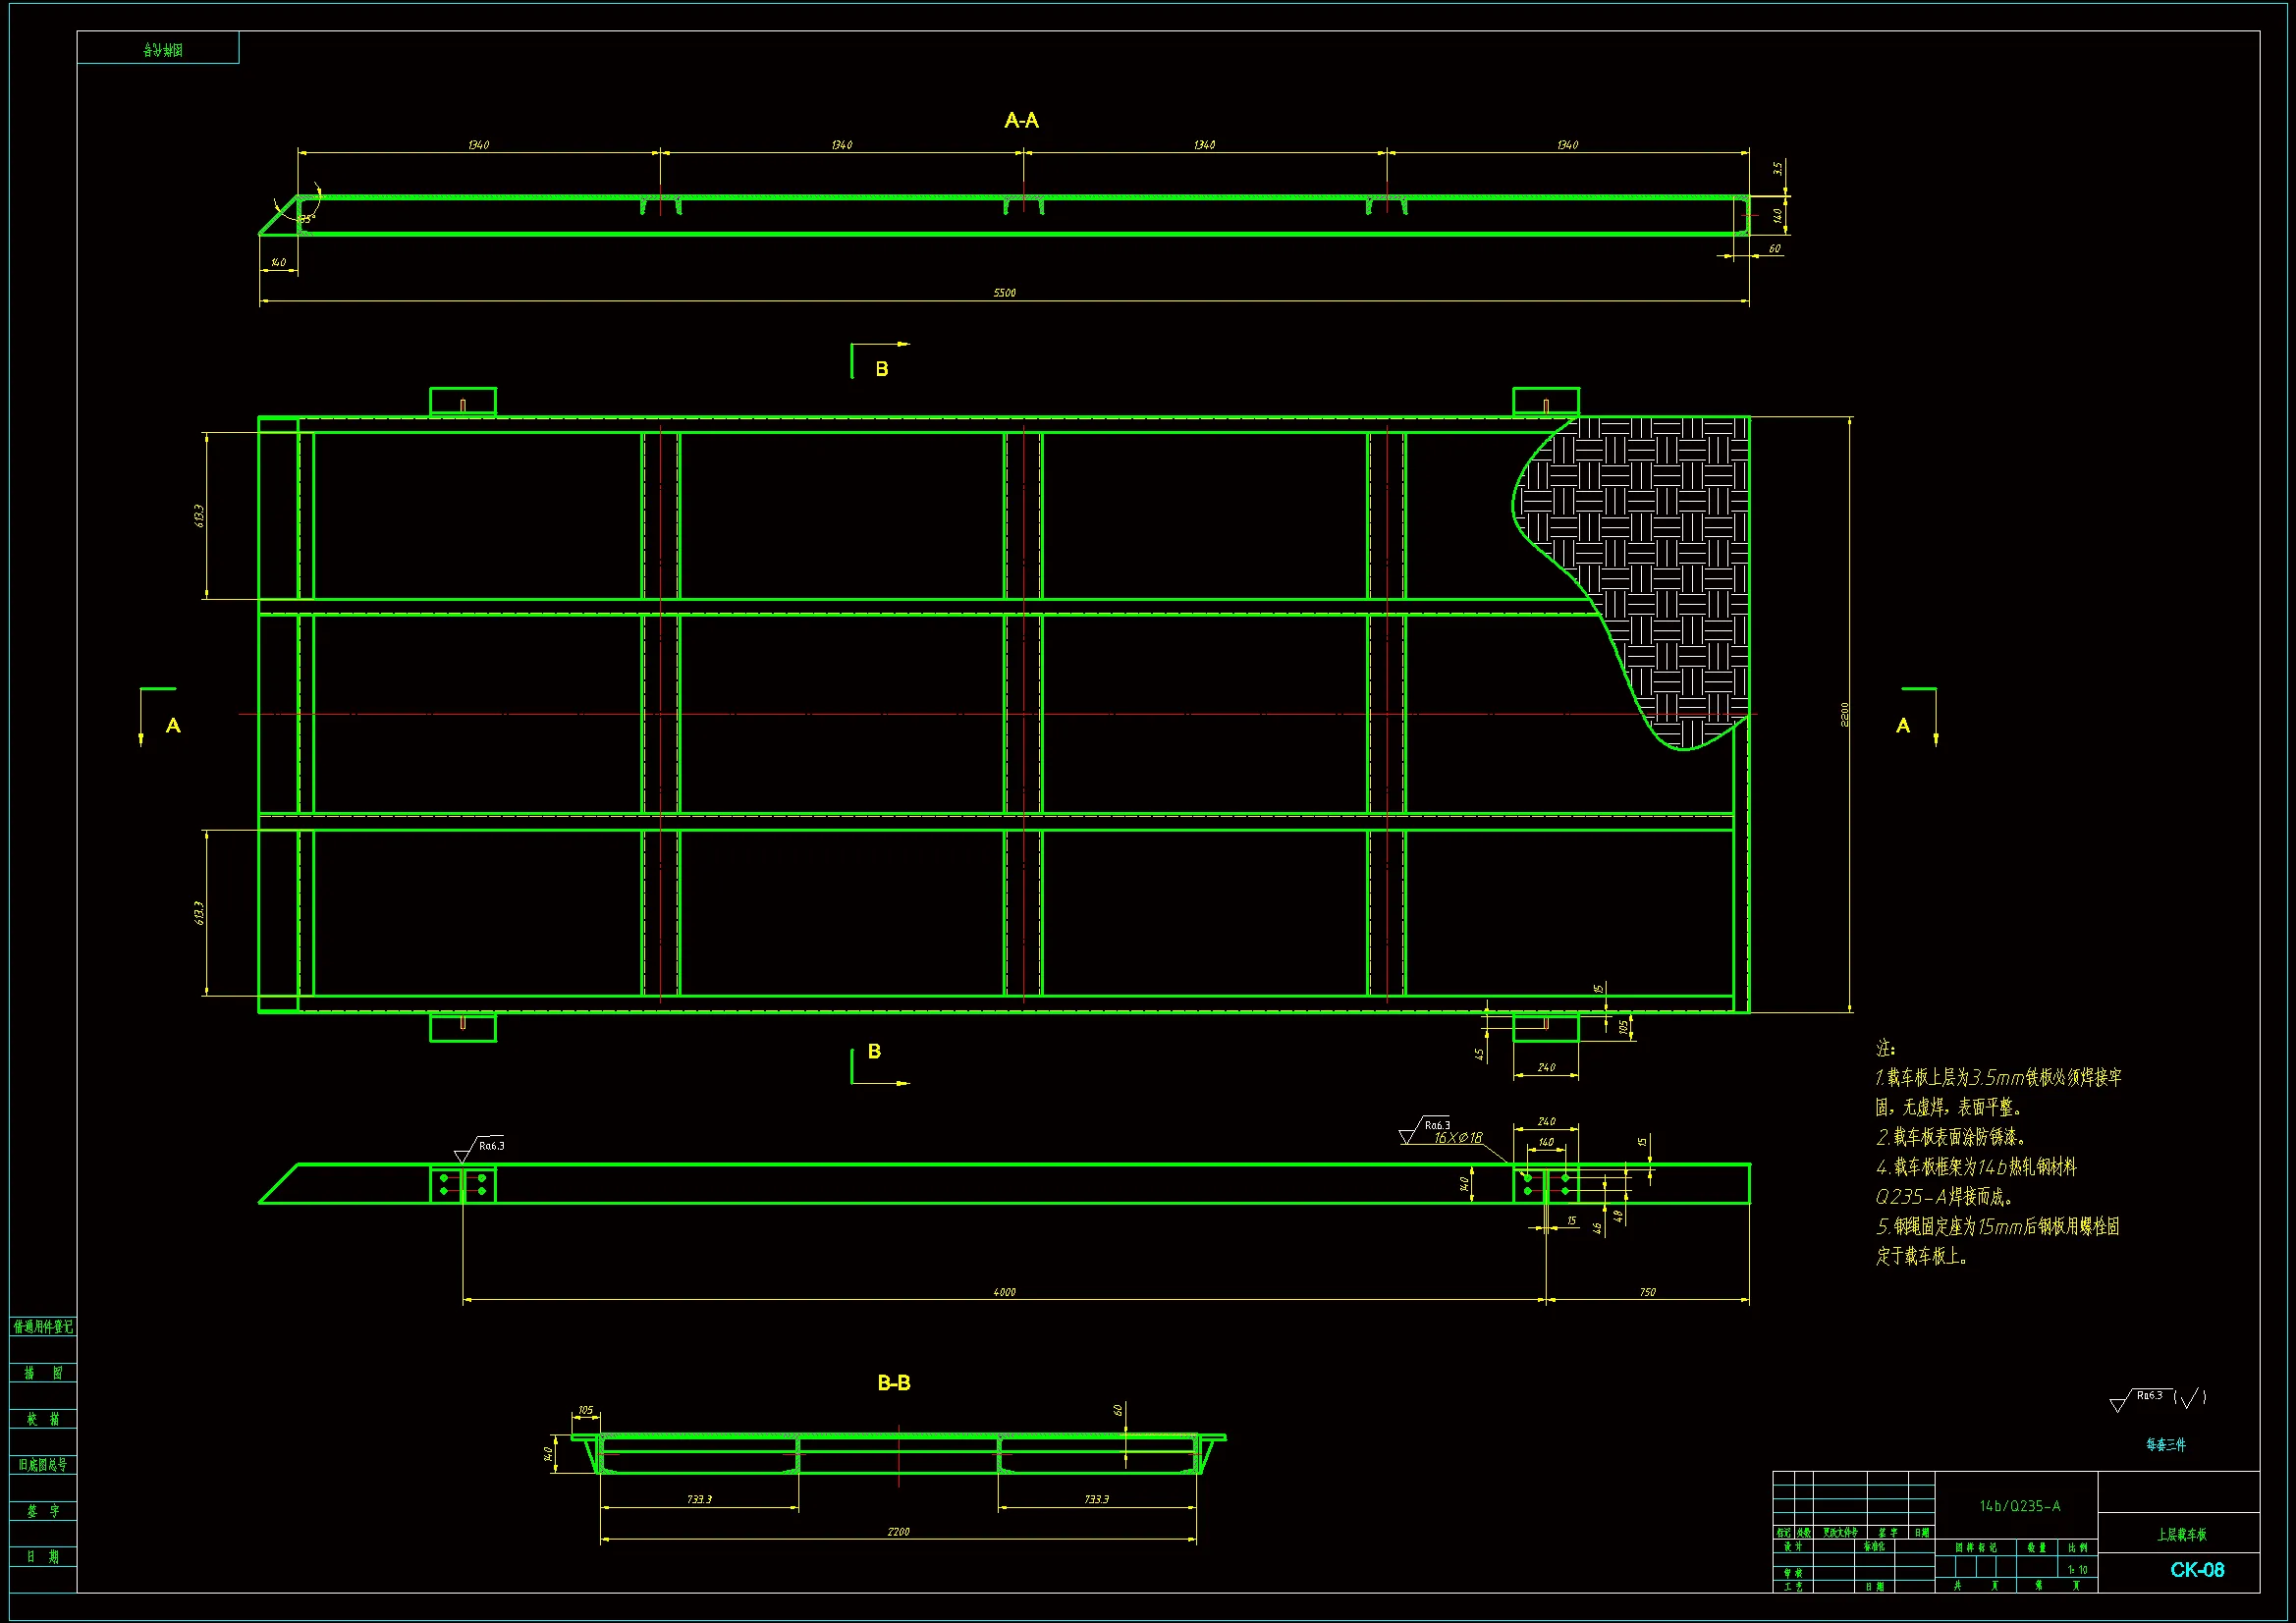Select the 借通用件登记 cell in left margin
The width and height of the screenshot is (2296, 1623).
coord(43,1327)
